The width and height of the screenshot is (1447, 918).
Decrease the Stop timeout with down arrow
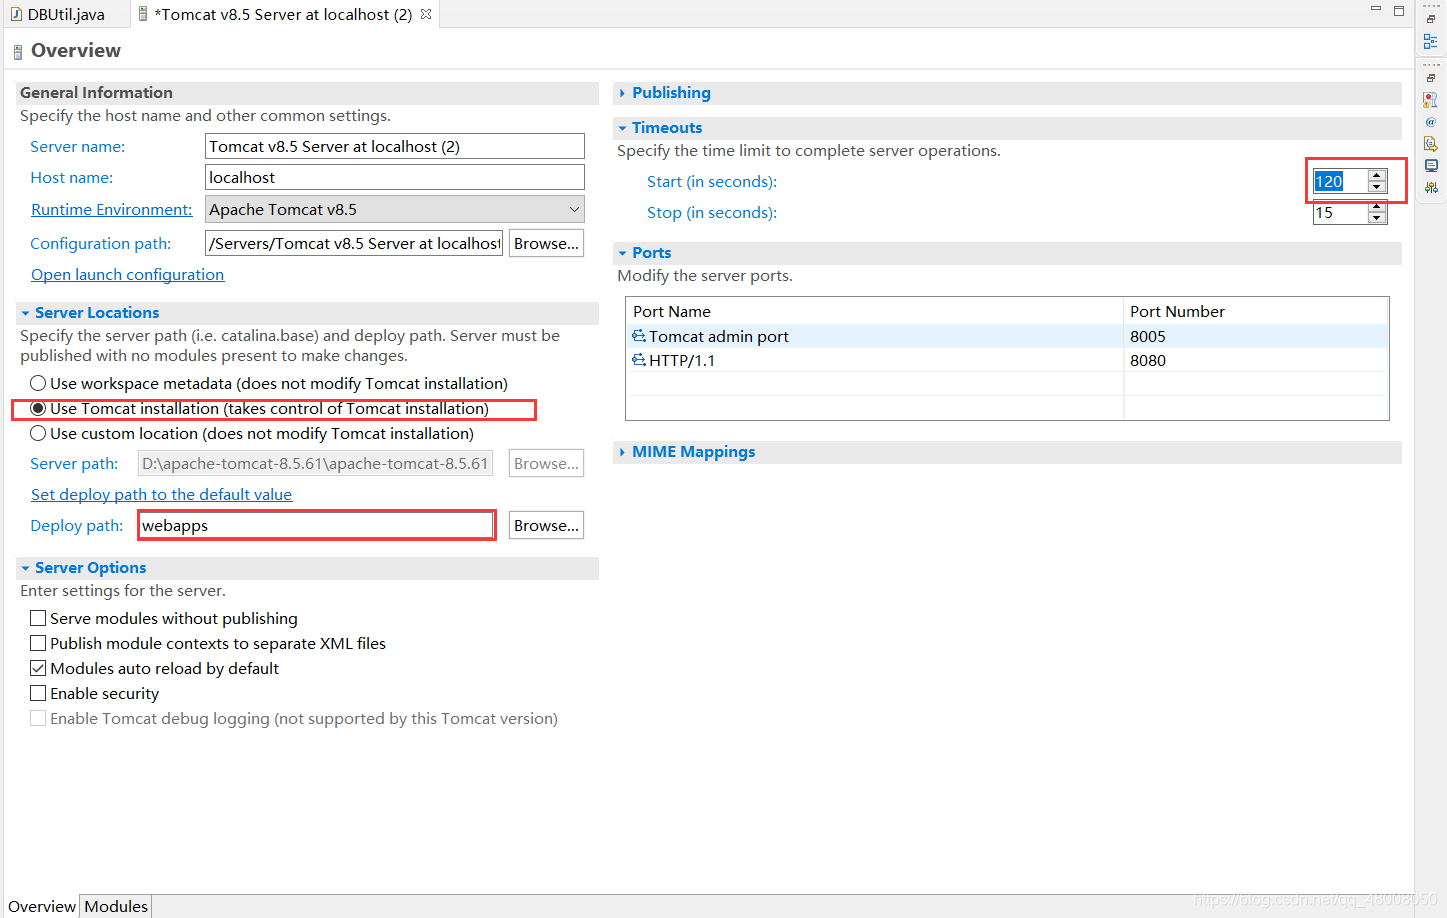(x=1377, y=218)
